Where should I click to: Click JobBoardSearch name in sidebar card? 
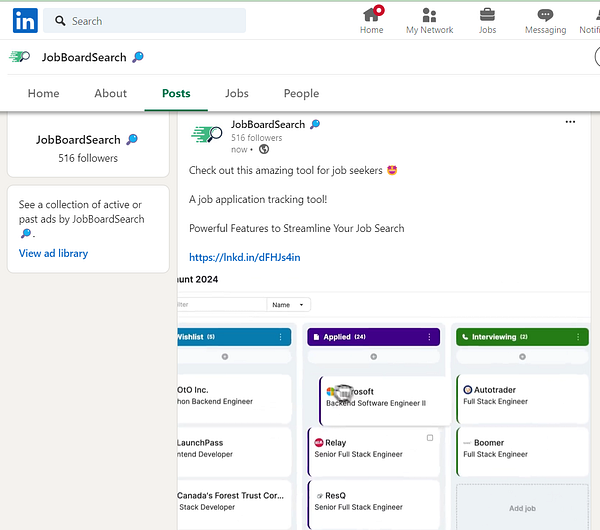78,140
